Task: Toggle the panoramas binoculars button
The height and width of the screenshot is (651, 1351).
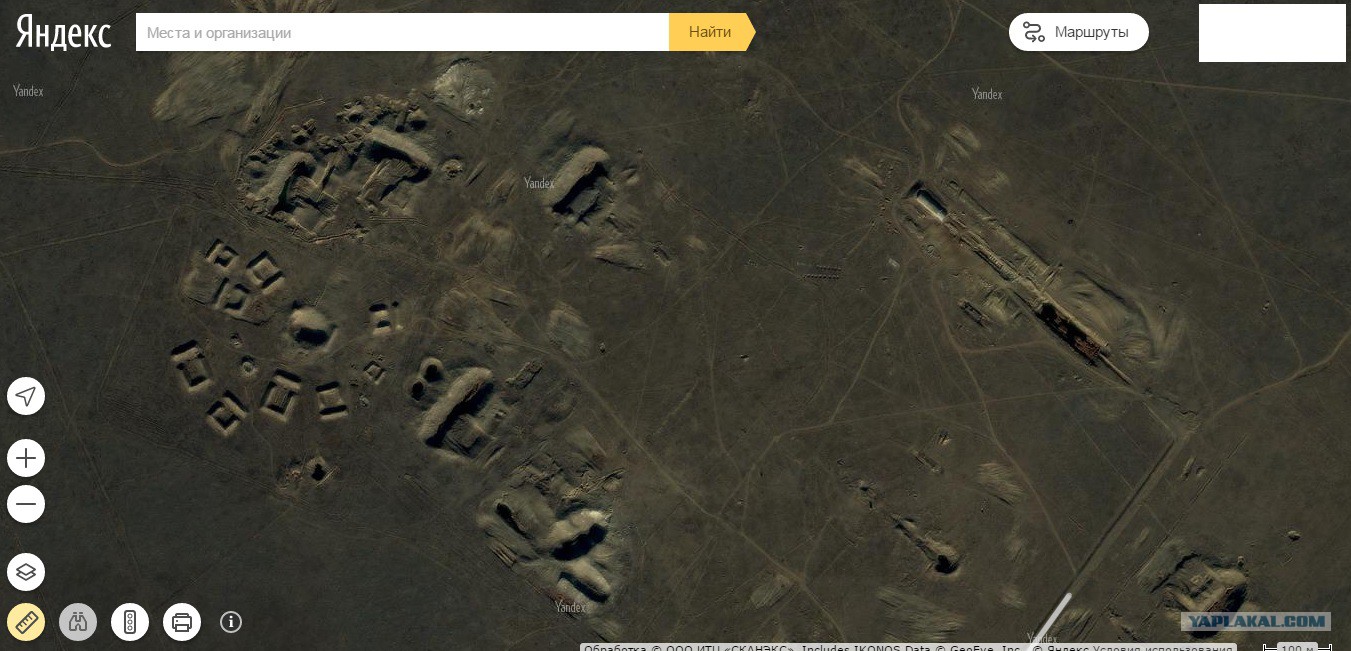Action: tap(78, 622)
